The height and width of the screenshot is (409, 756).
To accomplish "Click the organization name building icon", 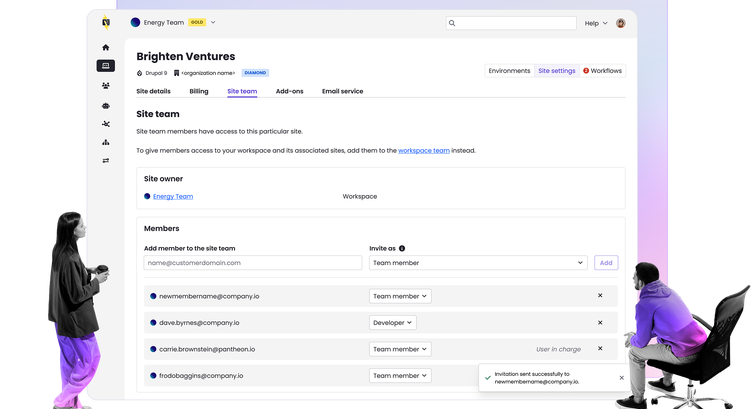I will click(176, 73).
